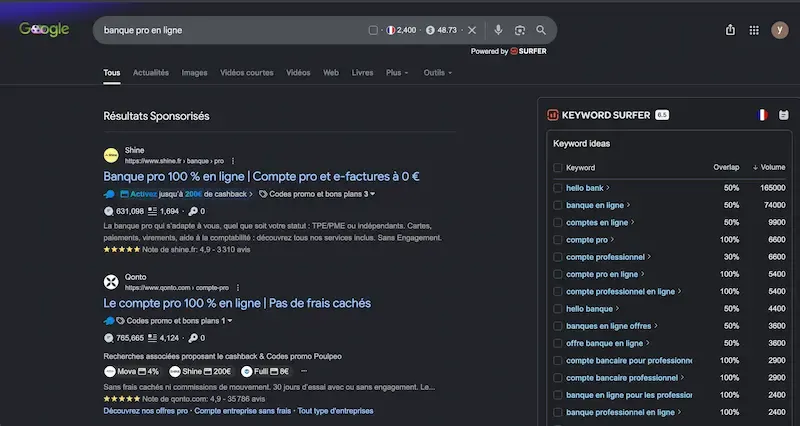Check the 'hello bank' keyword checkbox
Screen dimensions: 800x426
click(558, 188)
